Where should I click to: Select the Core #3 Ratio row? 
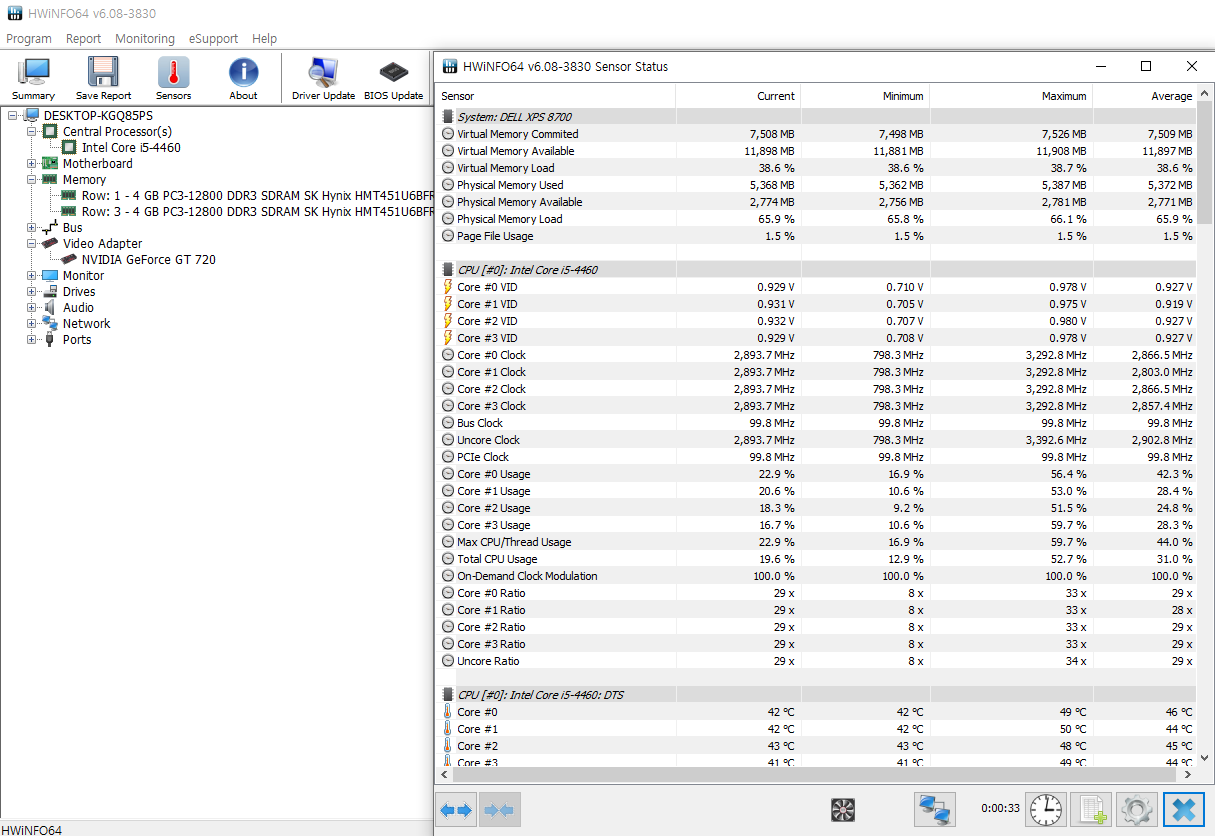tap(817, 644)
